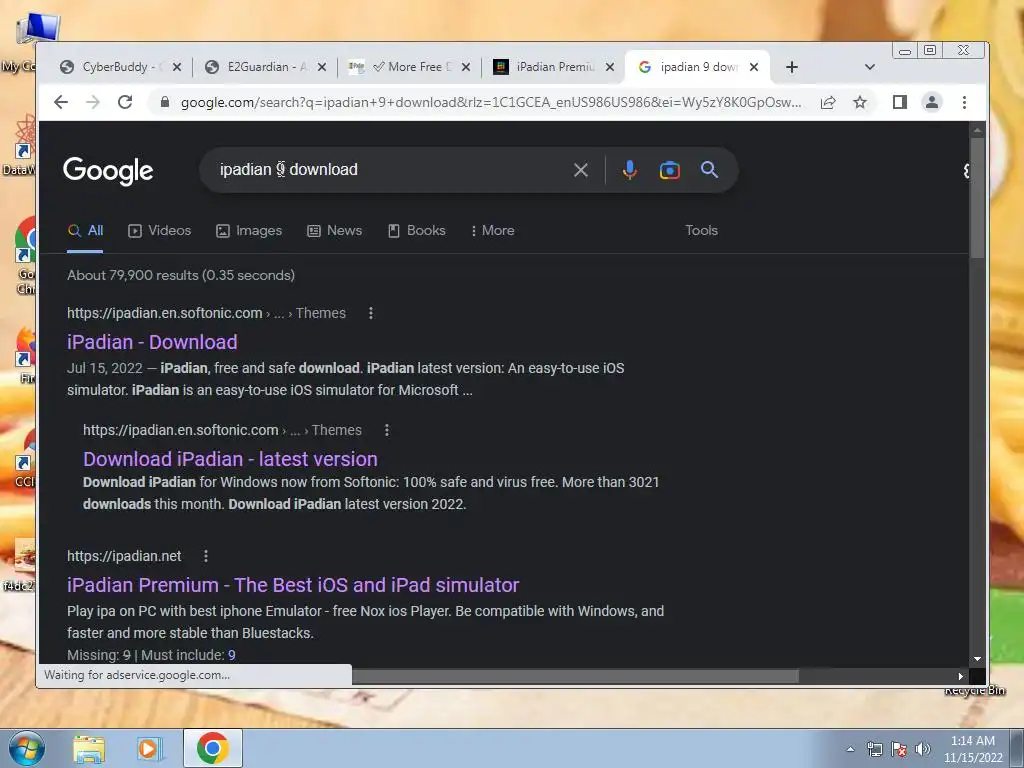Click the Google logo
This screenshot has width=1024, height=768.
(x=108, y=171)
